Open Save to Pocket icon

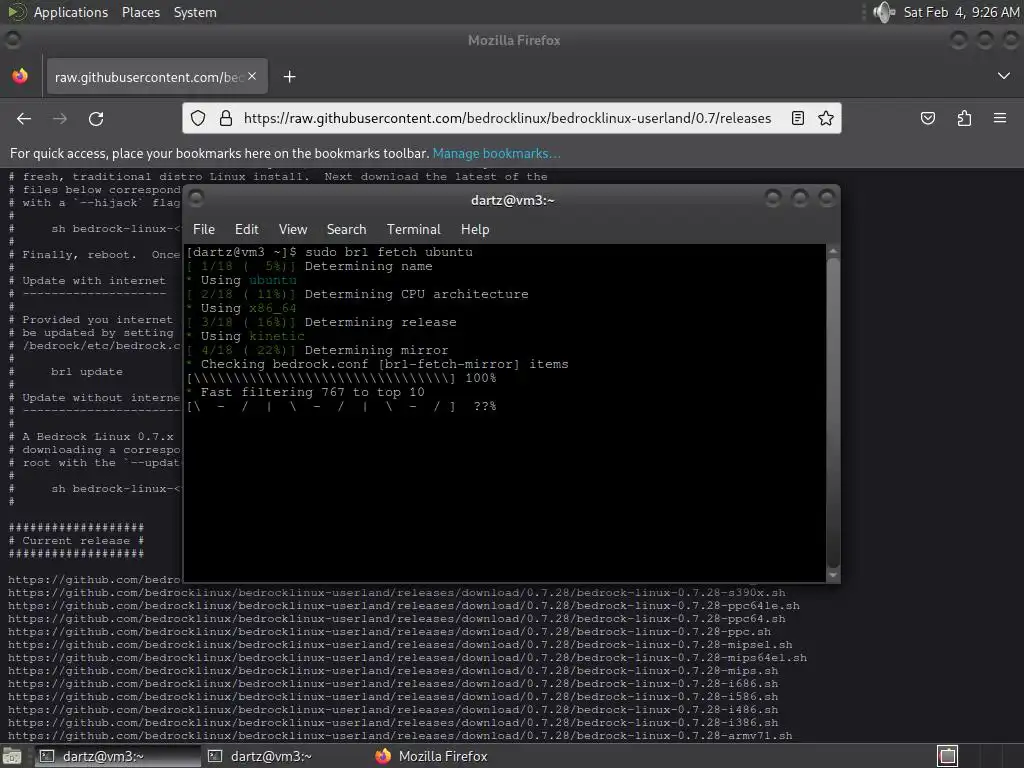pyautogui.click(x=927, y=118)
